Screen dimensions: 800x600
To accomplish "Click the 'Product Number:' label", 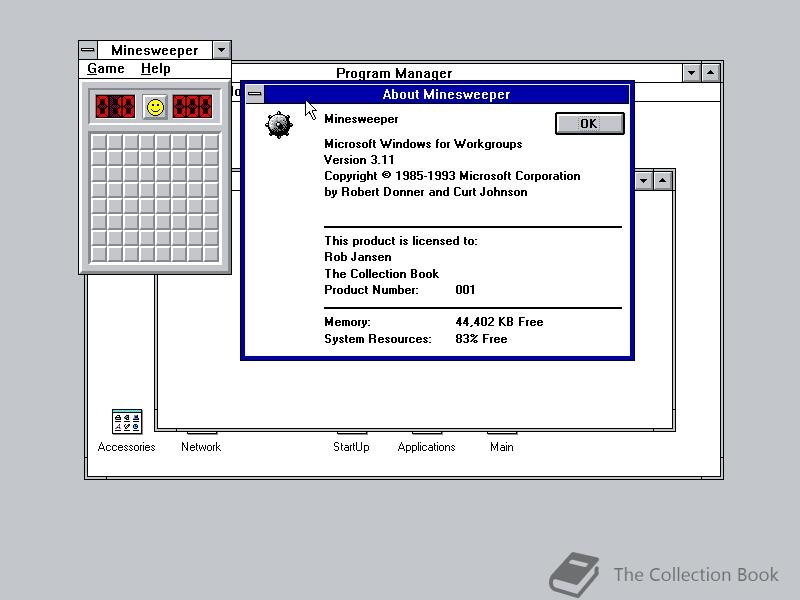I will point(371,290).
